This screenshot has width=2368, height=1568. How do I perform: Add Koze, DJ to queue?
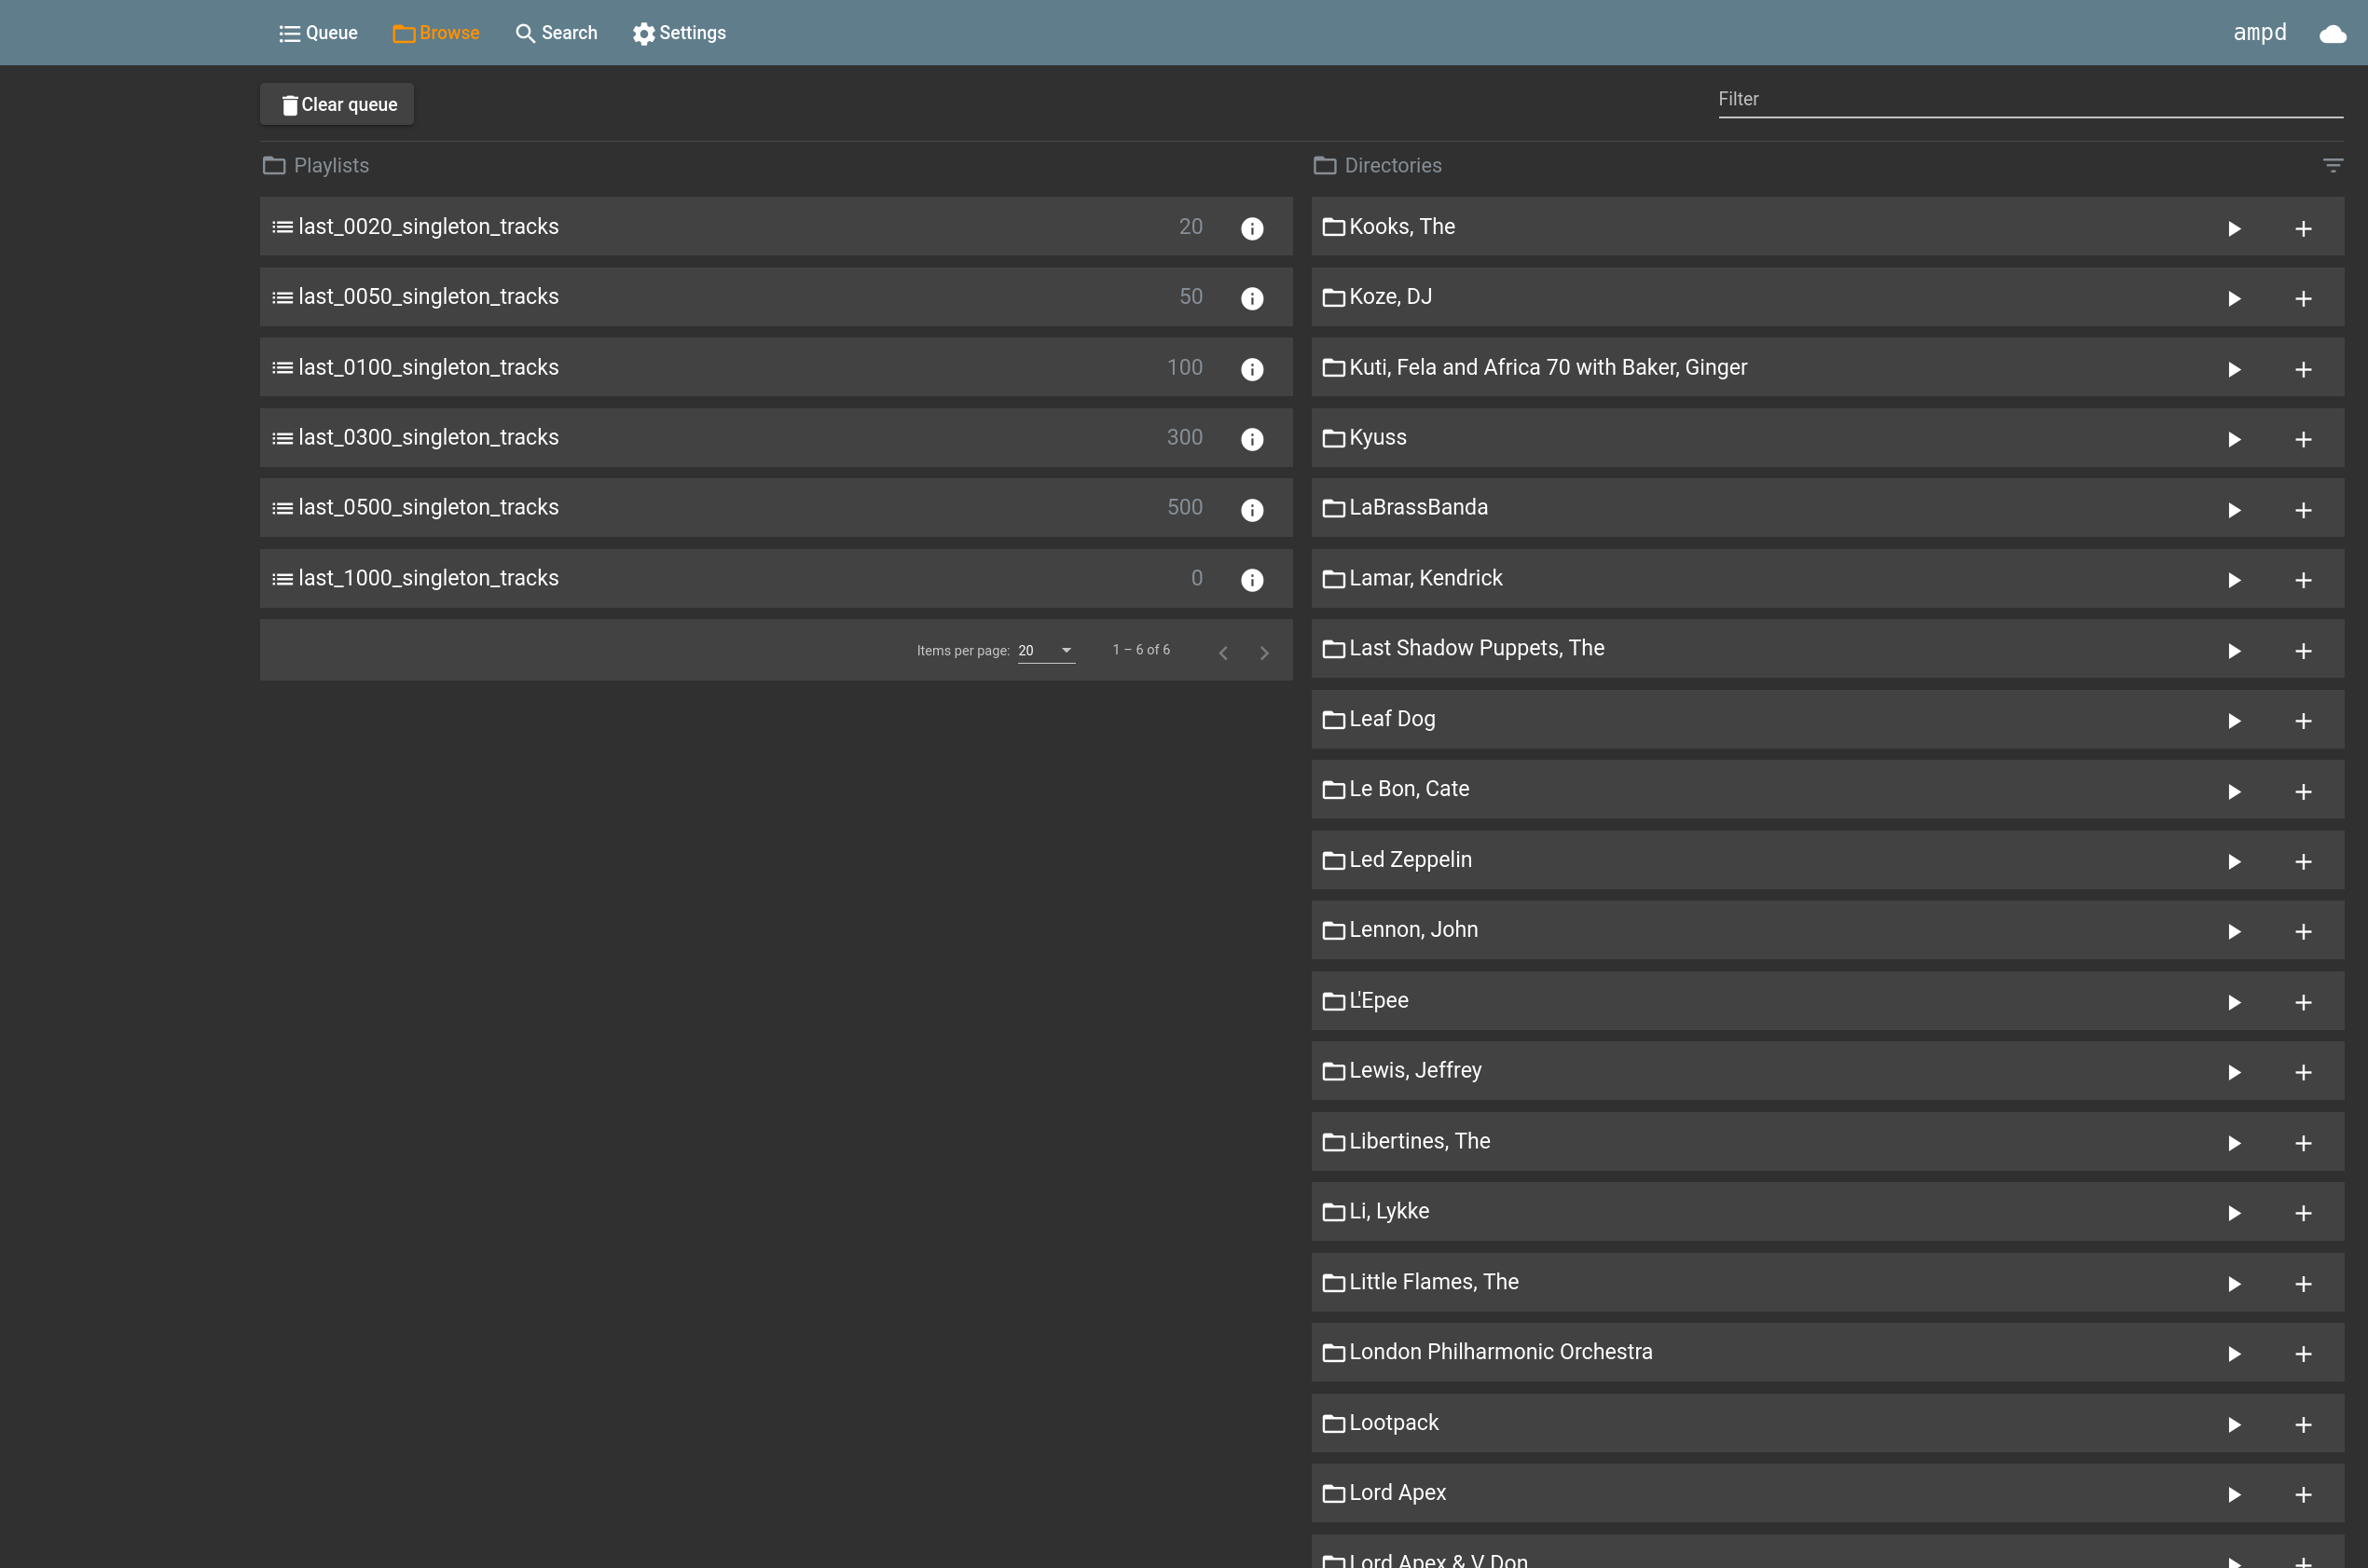pyautogui.click(x=2303, y=298)
